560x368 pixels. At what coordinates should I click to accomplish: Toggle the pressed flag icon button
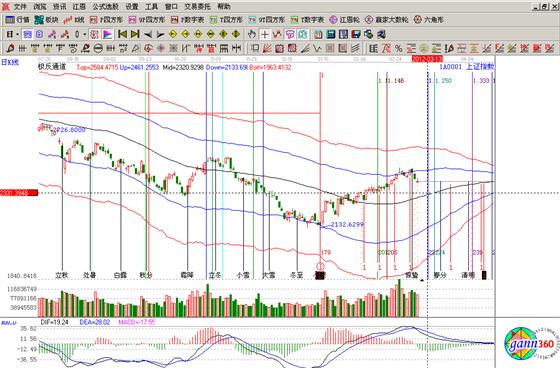click(x=107, y=34)
